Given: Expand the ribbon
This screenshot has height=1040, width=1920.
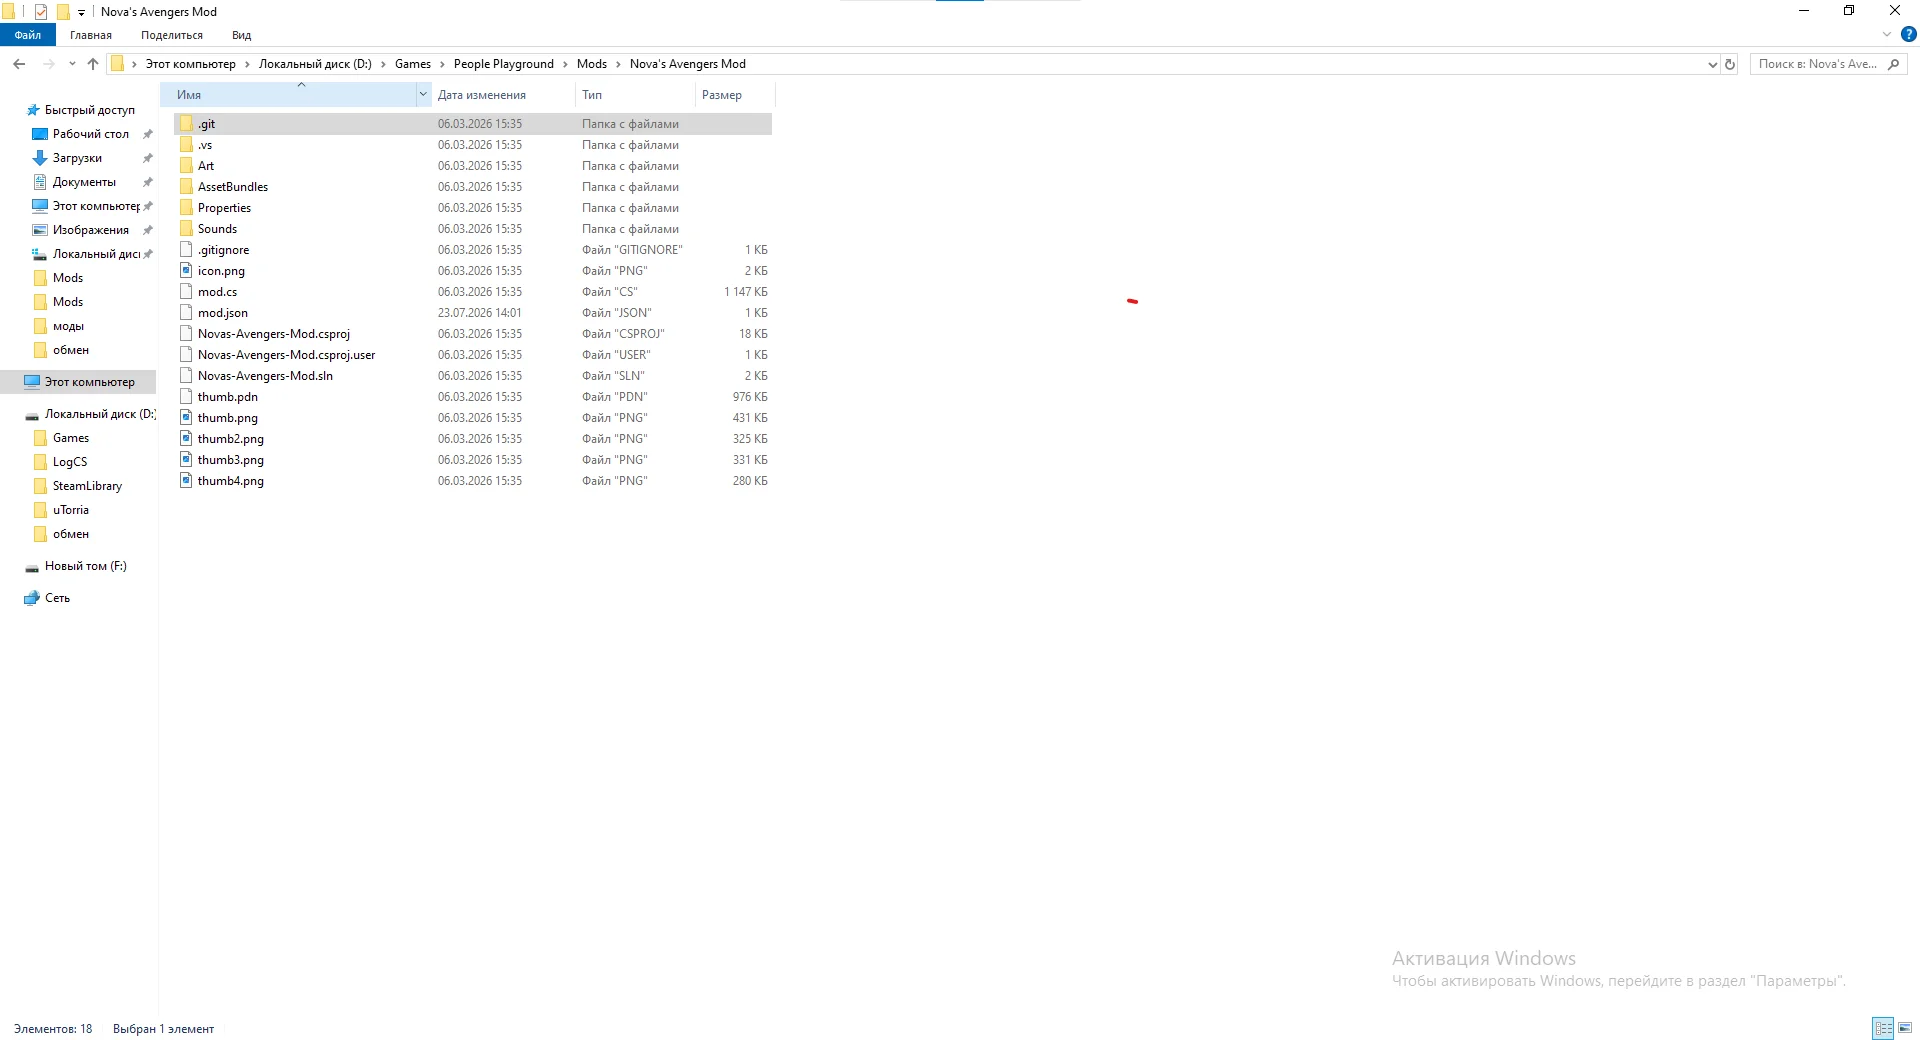Looking at the screenshot, I should point(1887,34).
